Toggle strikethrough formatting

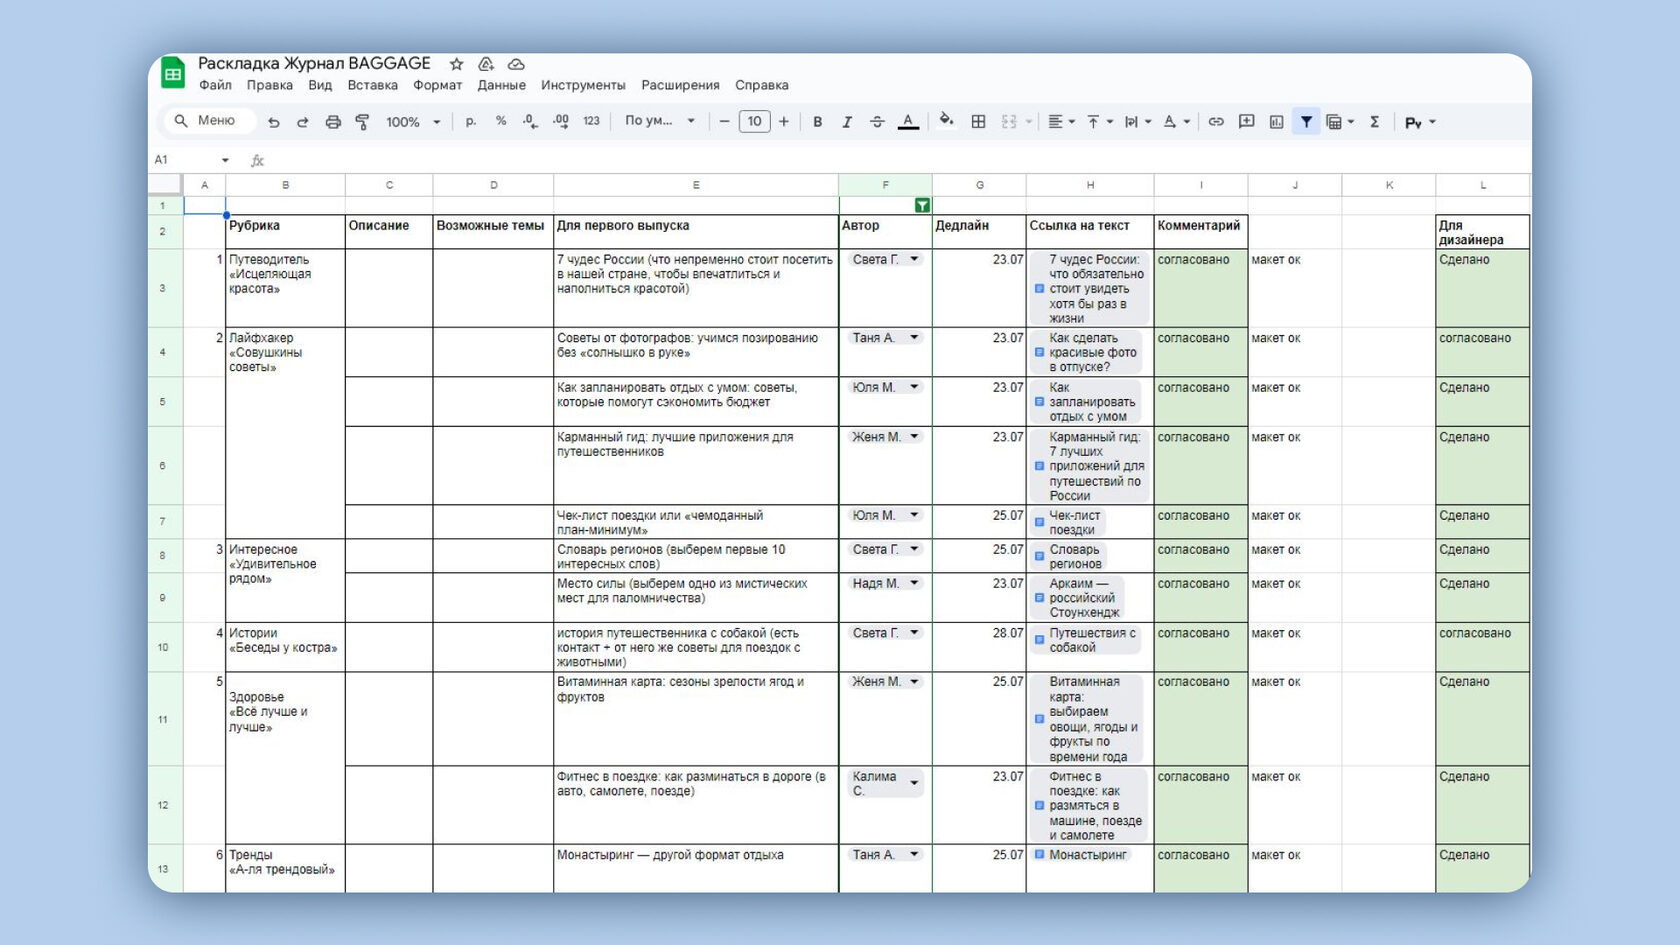[x=877, y=122]
